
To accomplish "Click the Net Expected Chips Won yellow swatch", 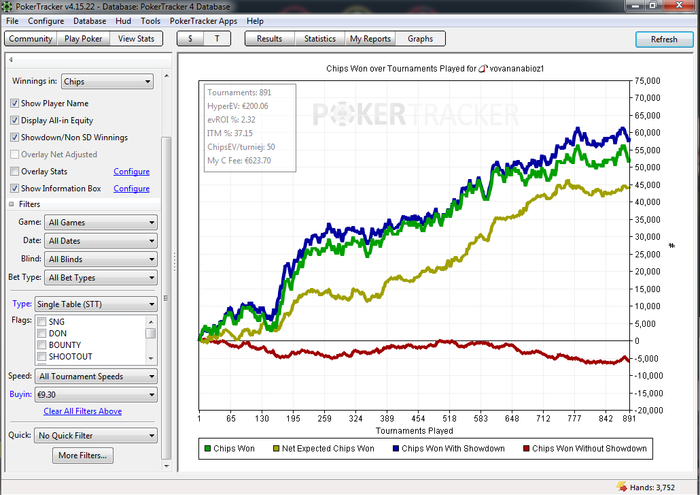I will (x=276, y=449).
